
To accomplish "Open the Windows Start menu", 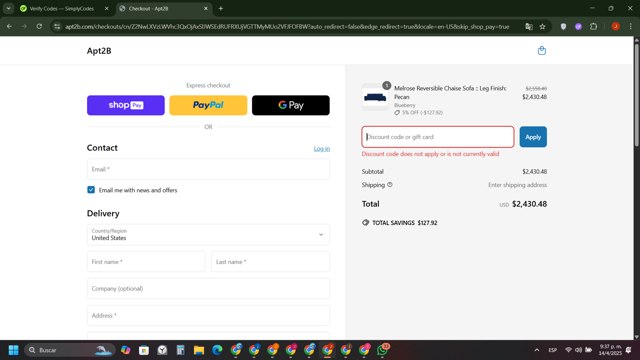I will click(x=13, y=350).
